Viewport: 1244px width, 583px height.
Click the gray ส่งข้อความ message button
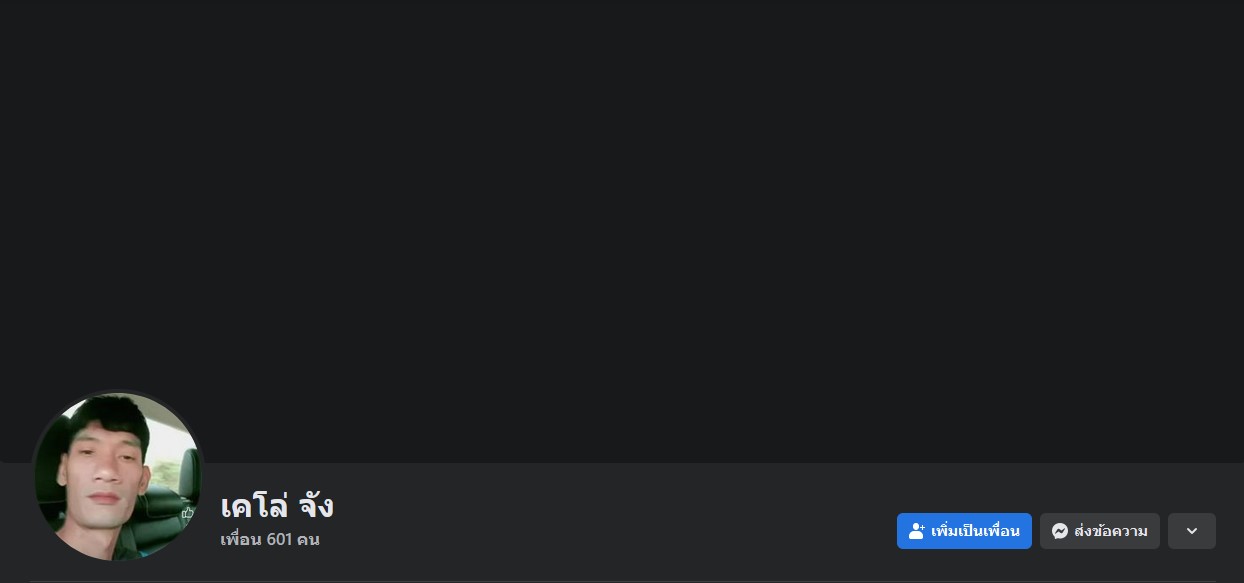(x=1100, y=531)
